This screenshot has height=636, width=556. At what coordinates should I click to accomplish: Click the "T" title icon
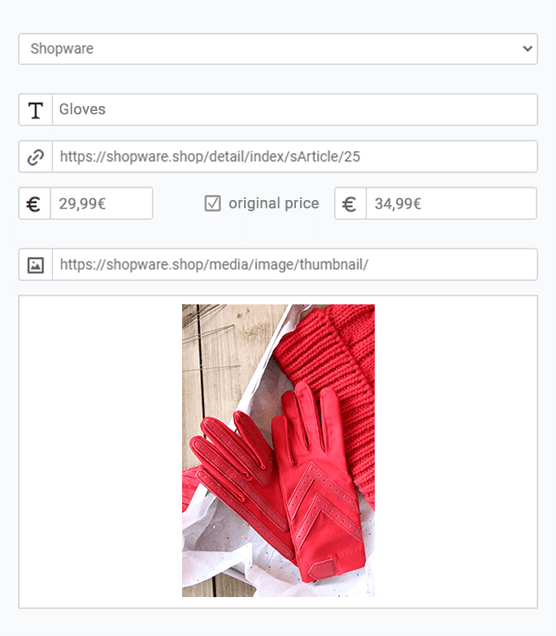[x=36, y=110]
